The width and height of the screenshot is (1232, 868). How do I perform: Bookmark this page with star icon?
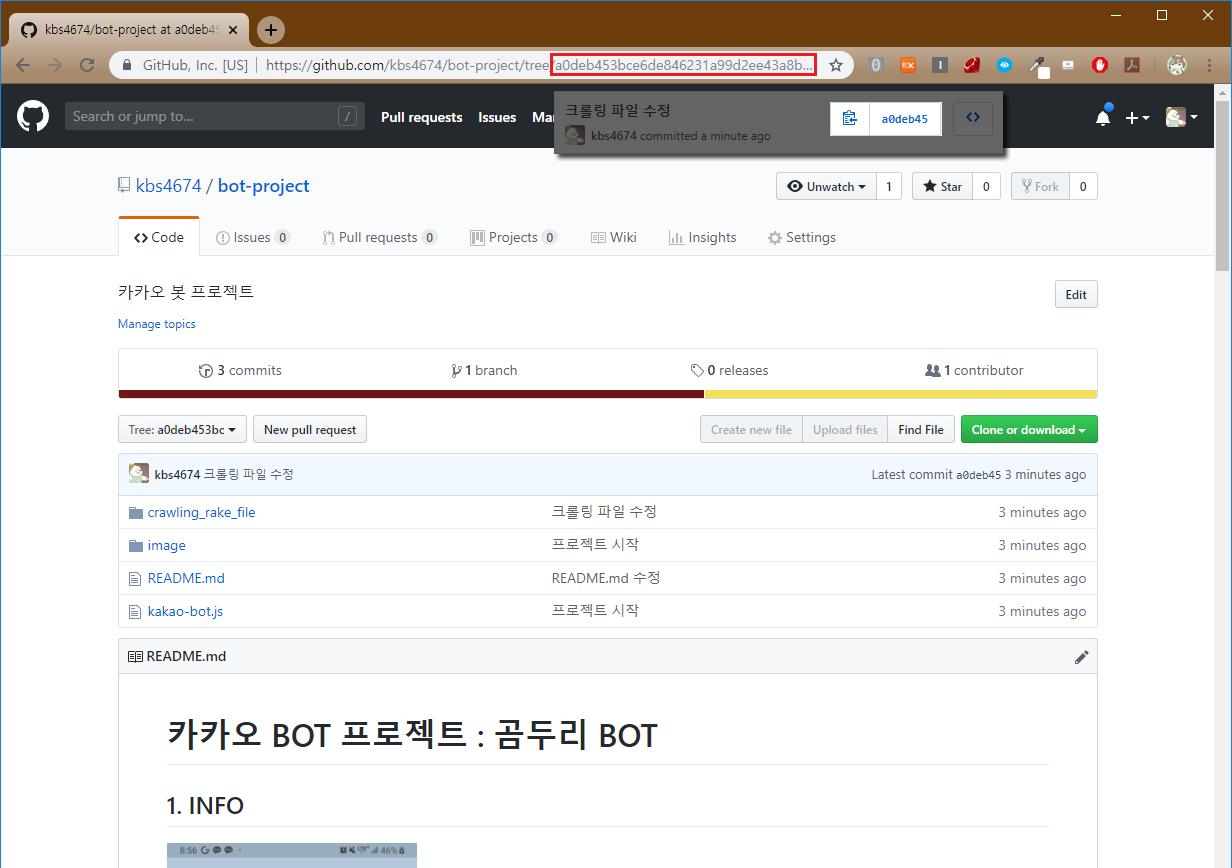tap(836, 65)
